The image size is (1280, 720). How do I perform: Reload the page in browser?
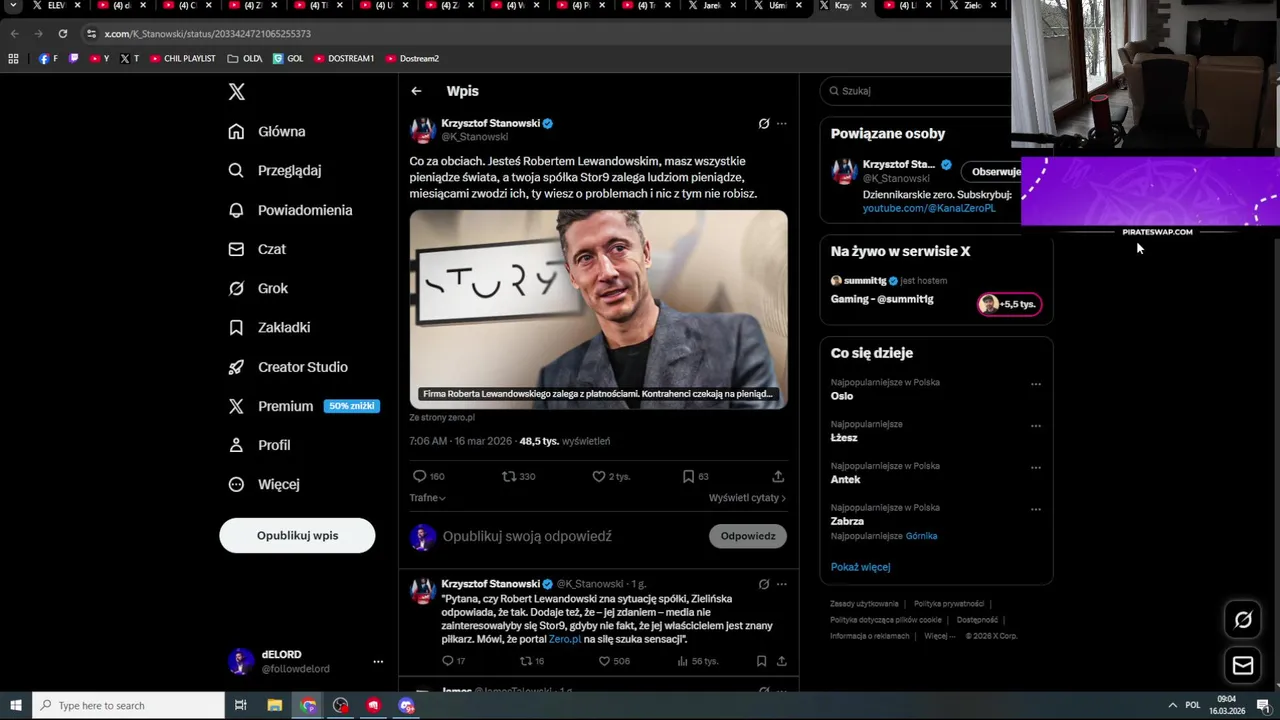62,34
